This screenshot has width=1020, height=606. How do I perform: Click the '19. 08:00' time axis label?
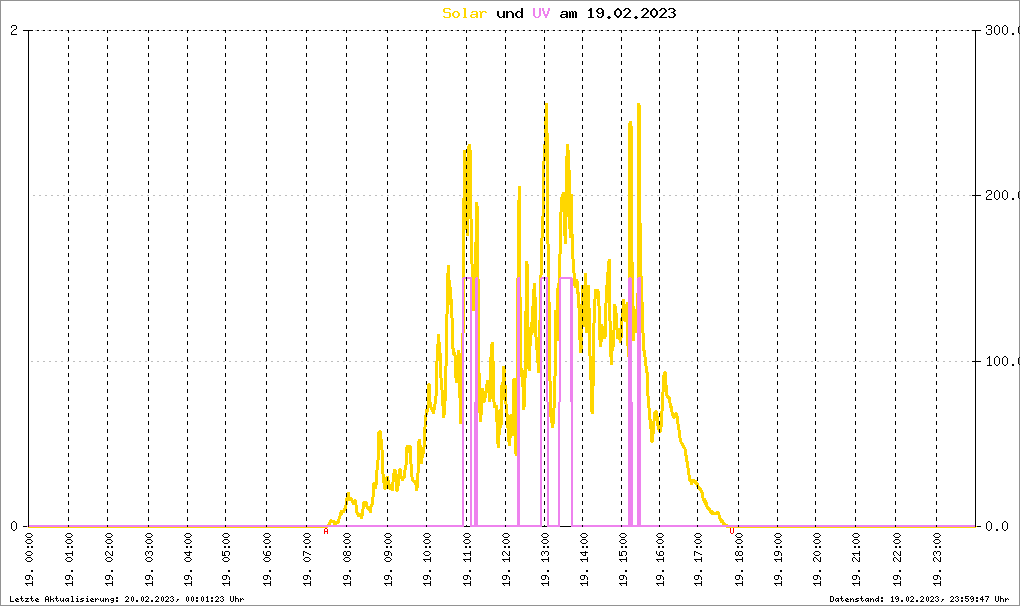[347, 559]
